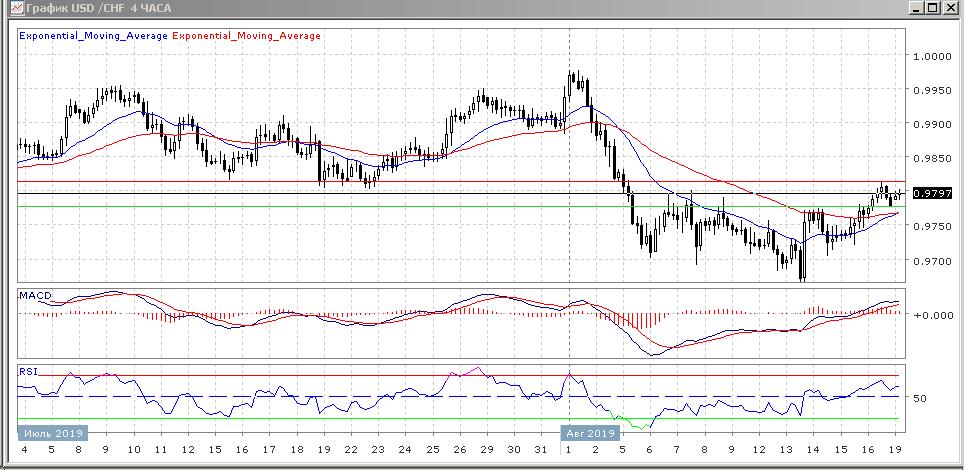Screen dimensions: 965x470
Task: Click the Авг 2019 month marker
Action: click(x=588, y=433)
